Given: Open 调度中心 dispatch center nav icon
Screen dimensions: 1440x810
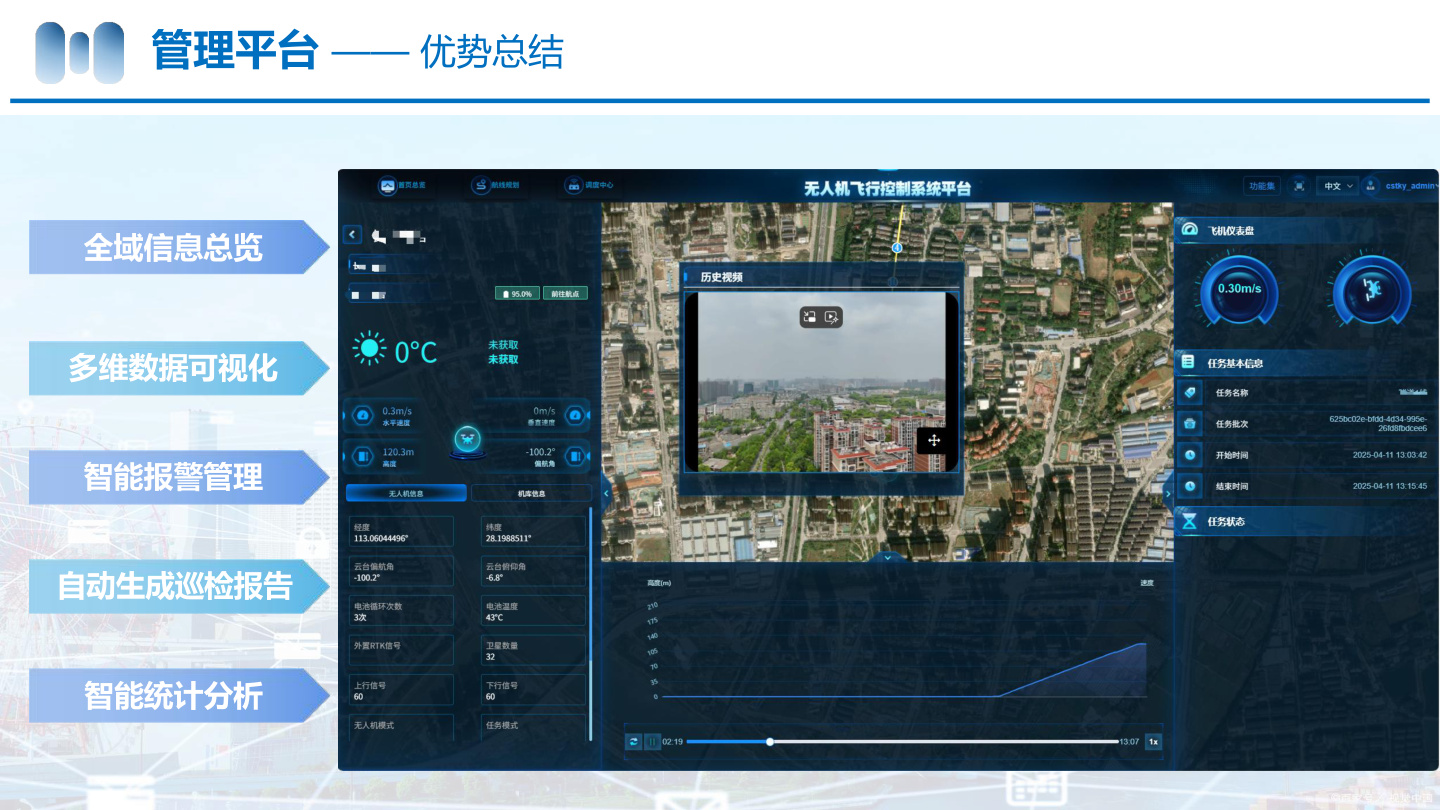Looking at the screenshot, I should 573,185.
